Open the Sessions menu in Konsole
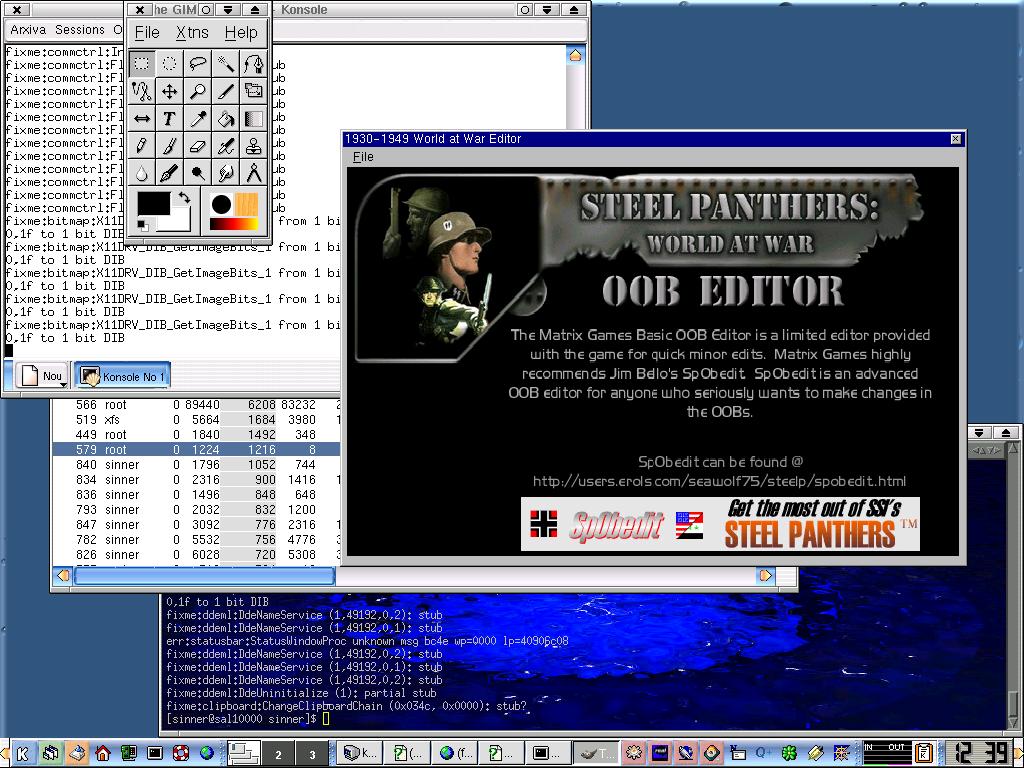 (x=79, y=30)
